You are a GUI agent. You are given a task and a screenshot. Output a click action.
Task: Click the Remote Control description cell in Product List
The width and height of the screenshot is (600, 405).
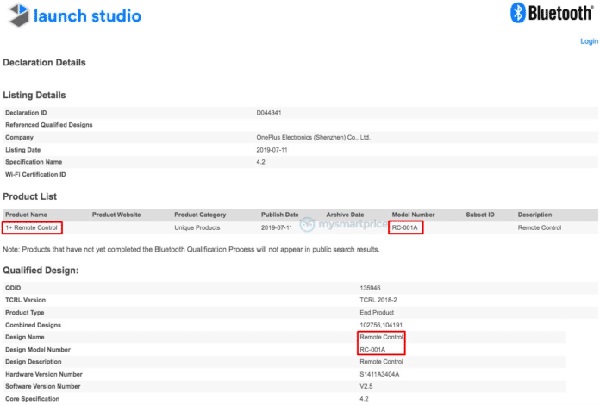tap(539, 228)
